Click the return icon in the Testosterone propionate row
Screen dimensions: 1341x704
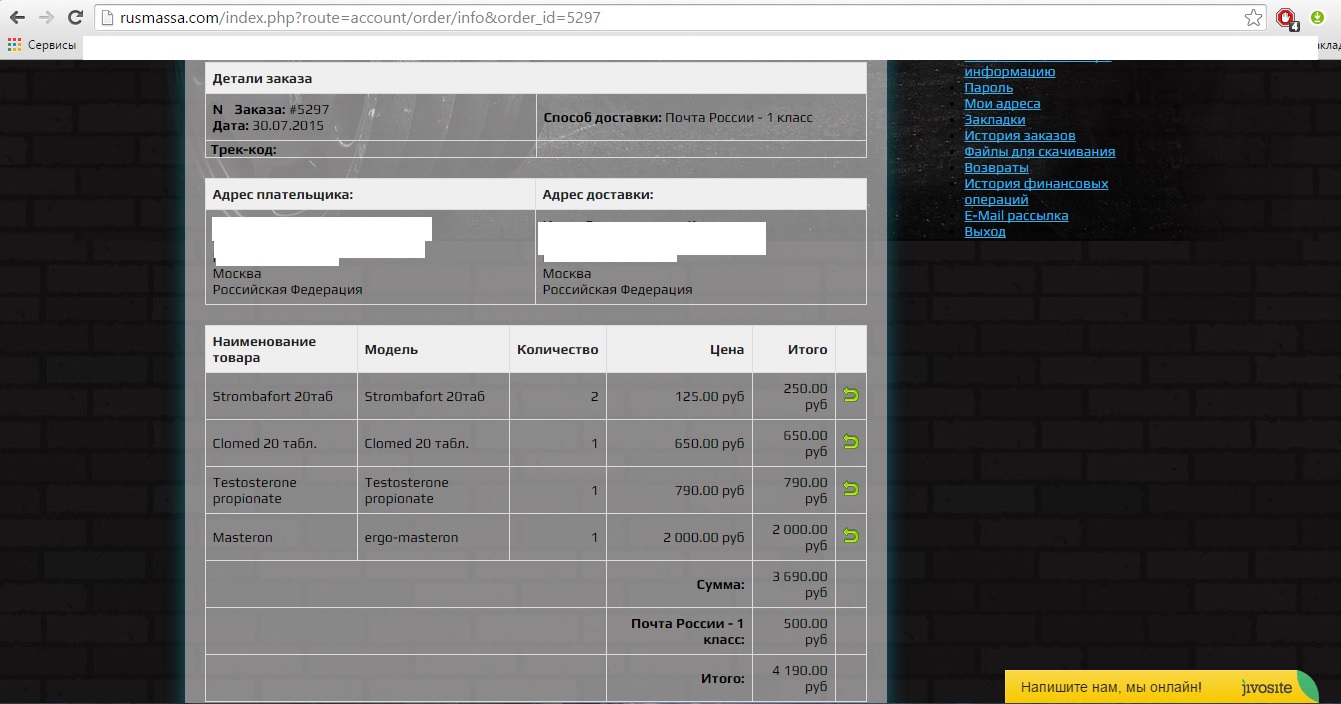pyautogui.click(x=851, y=489)
